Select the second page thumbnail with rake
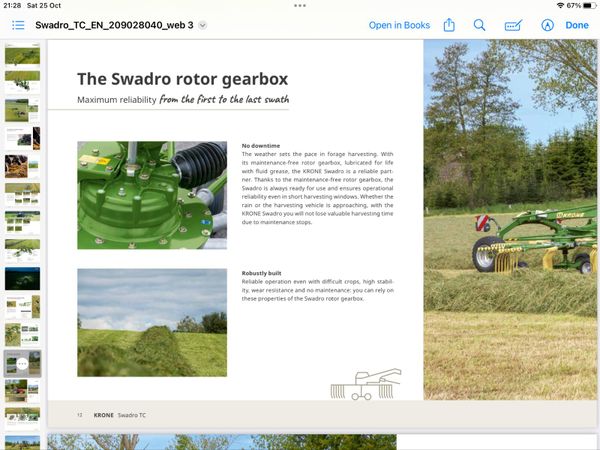Image resolution: width=600 pixels, height=450 pixels. (22, 82)
